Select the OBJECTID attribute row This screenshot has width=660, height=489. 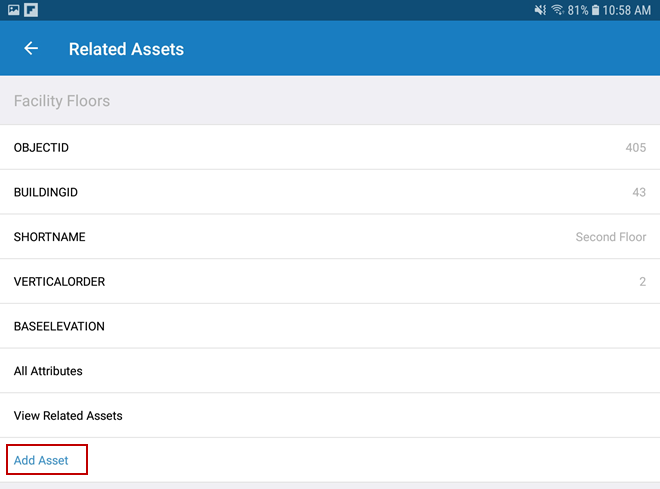tap(330, 148)
